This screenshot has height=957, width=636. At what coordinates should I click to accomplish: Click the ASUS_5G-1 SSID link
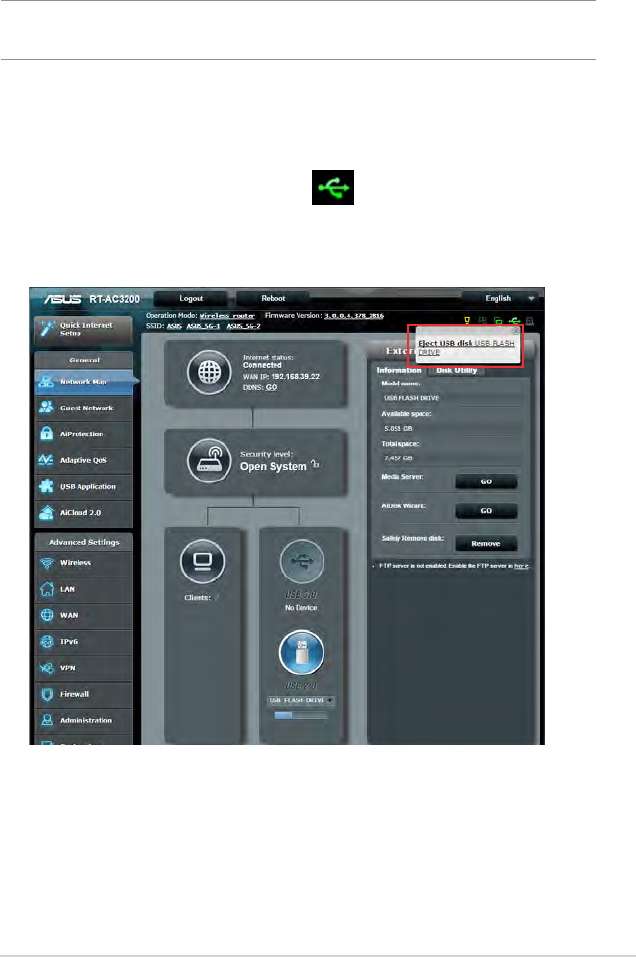pos(203,326)
